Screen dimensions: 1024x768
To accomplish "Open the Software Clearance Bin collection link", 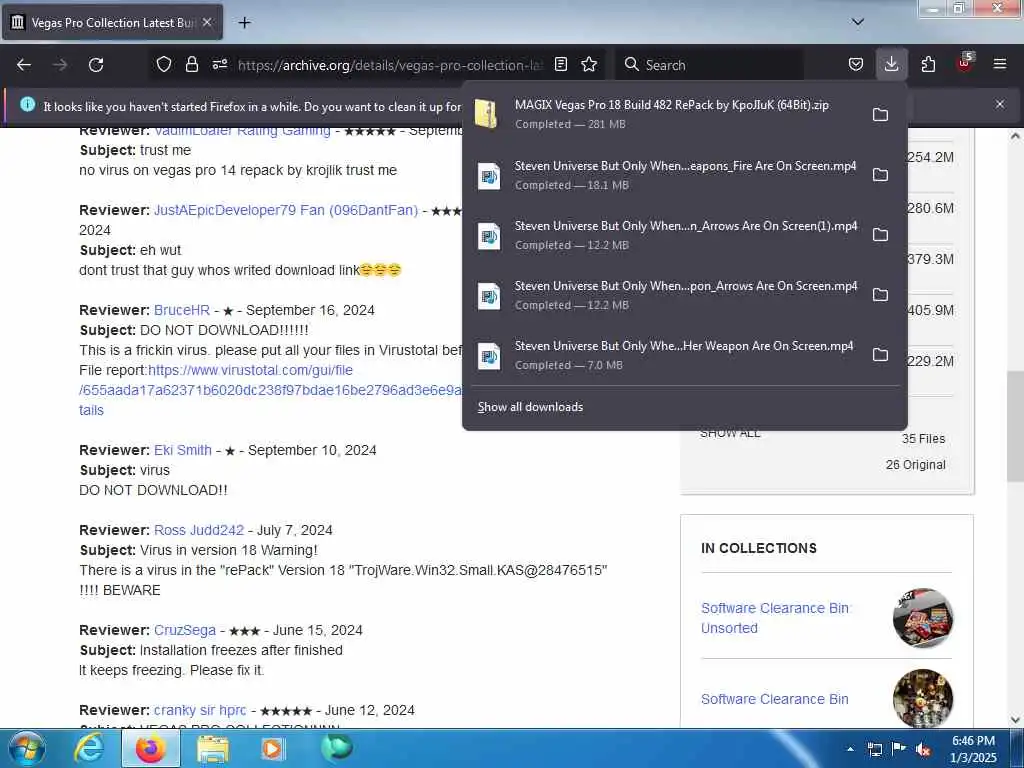I will pos(775,699).
